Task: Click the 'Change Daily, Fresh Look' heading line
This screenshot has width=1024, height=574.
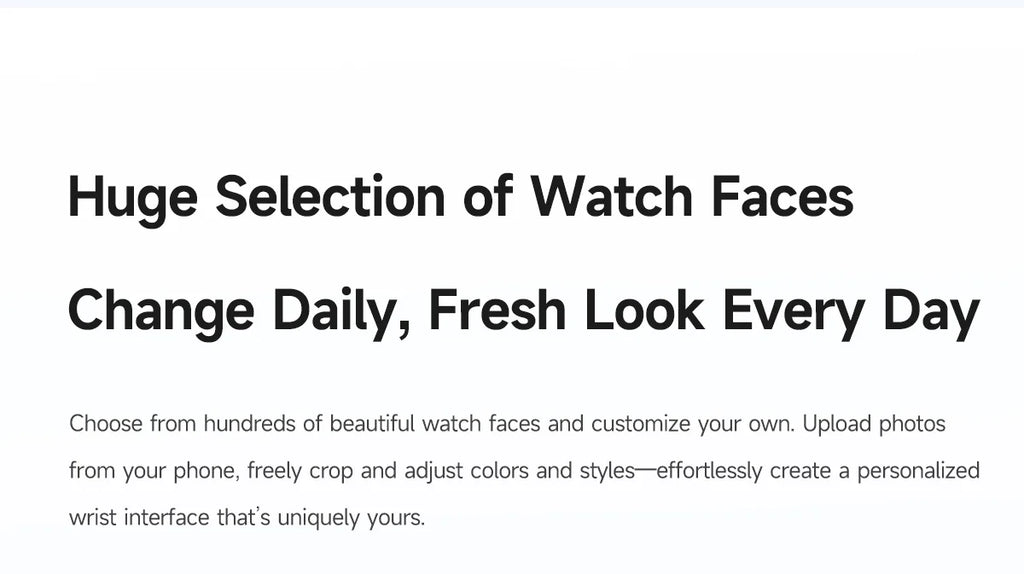Action: point(524,311)
